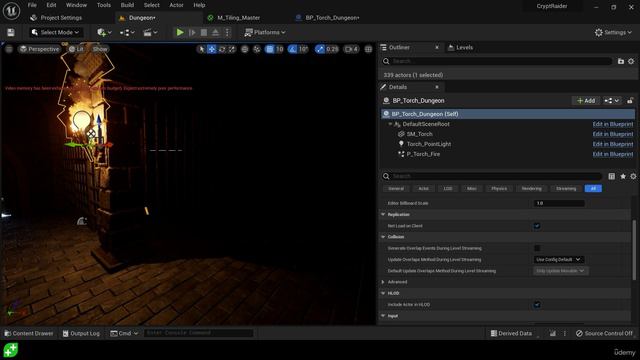Collapse the DefaultSceneRoot tree node

pyautogui.click(x=390, y=124)
